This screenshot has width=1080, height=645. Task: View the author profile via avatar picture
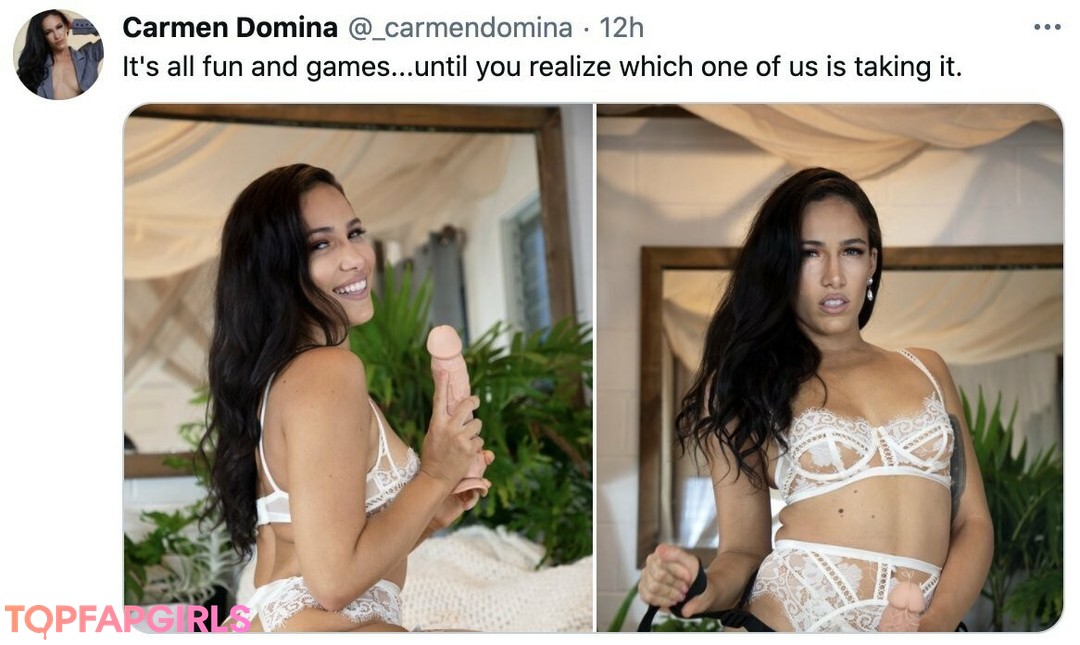59,54
